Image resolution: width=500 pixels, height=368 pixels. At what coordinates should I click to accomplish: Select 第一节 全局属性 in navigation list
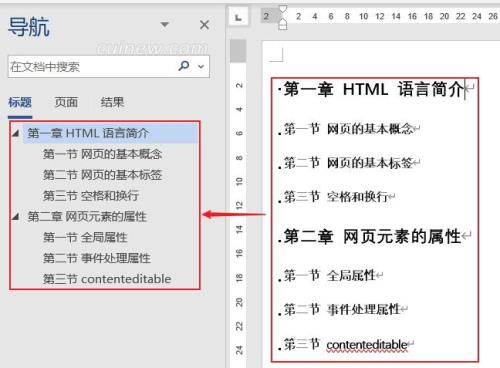85,237
